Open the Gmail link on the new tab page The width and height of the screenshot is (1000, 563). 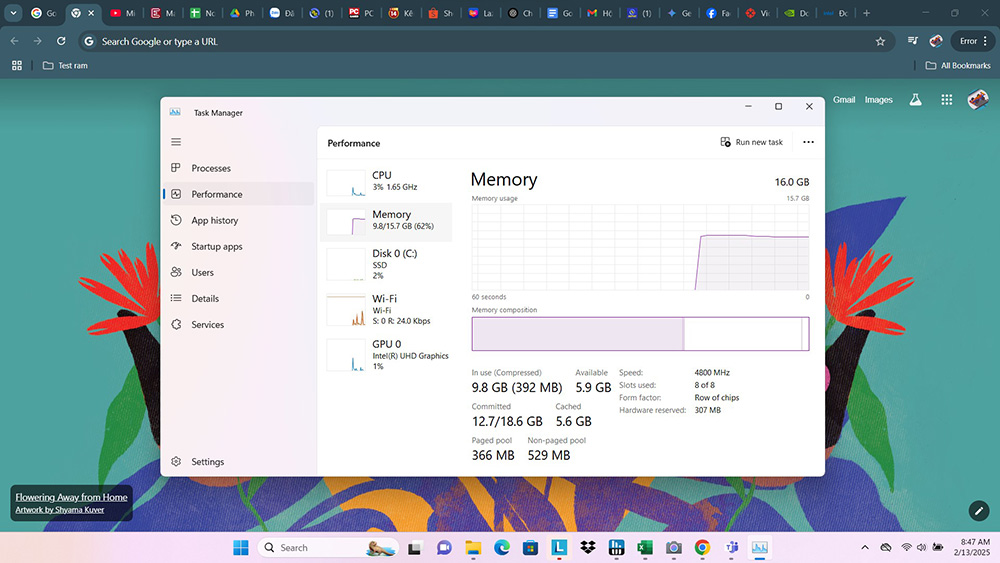click(844, 99)
